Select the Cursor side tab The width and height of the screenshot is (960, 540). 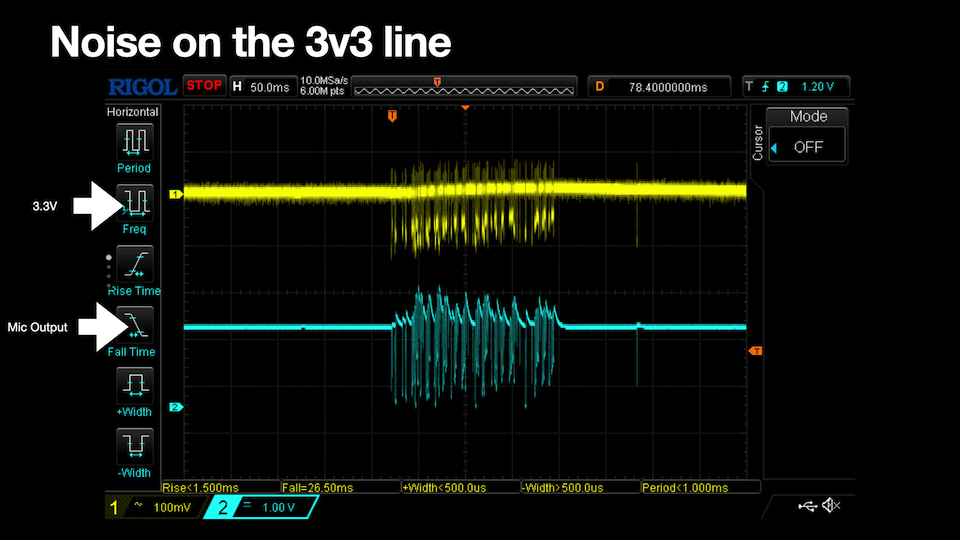point(757,142)
